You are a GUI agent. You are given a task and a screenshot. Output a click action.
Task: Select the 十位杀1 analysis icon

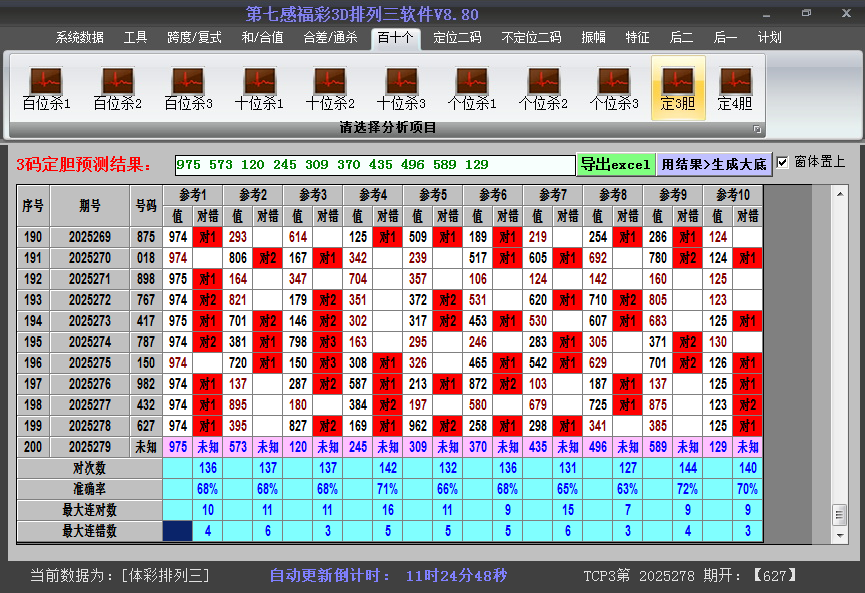click(258, 82)
